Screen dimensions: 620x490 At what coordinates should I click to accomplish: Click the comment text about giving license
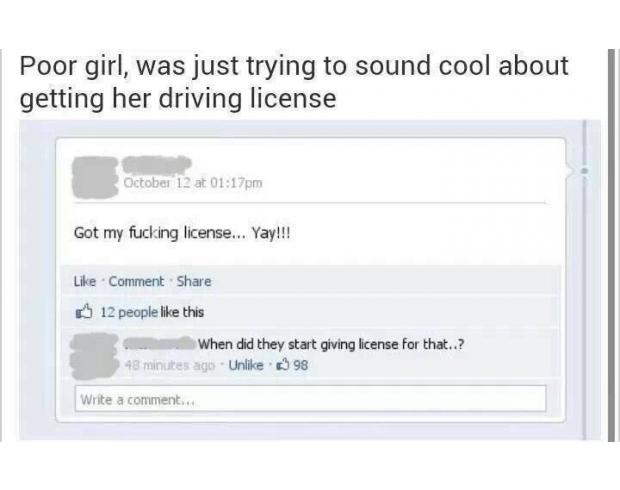(x=331, y=344)
